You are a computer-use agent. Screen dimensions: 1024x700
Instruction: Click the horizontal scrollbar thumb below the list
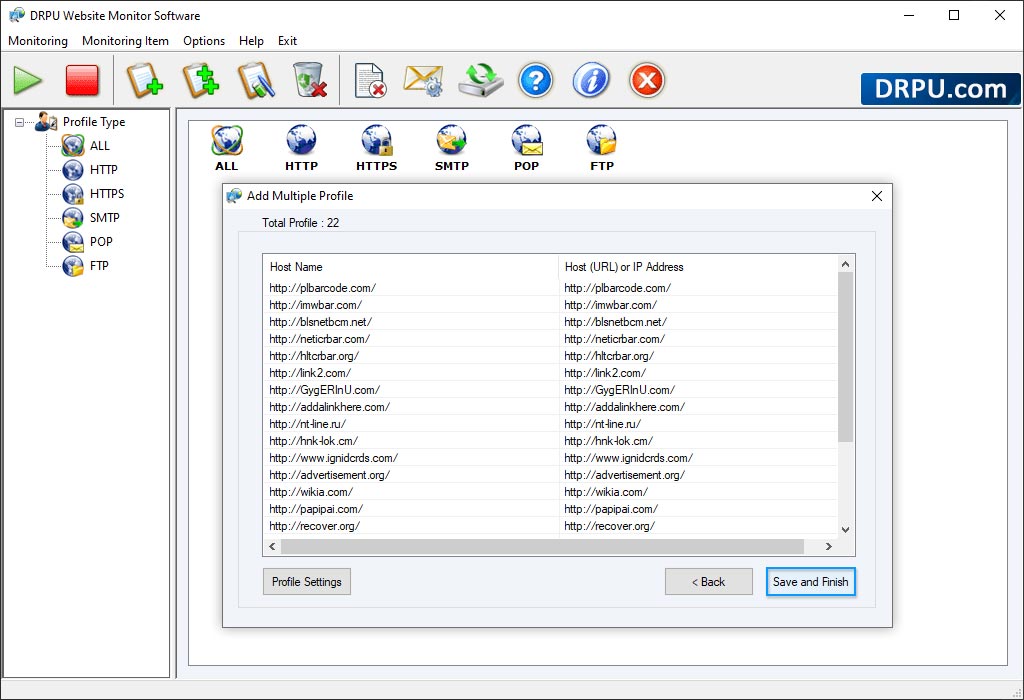click(x=542, y=547)
